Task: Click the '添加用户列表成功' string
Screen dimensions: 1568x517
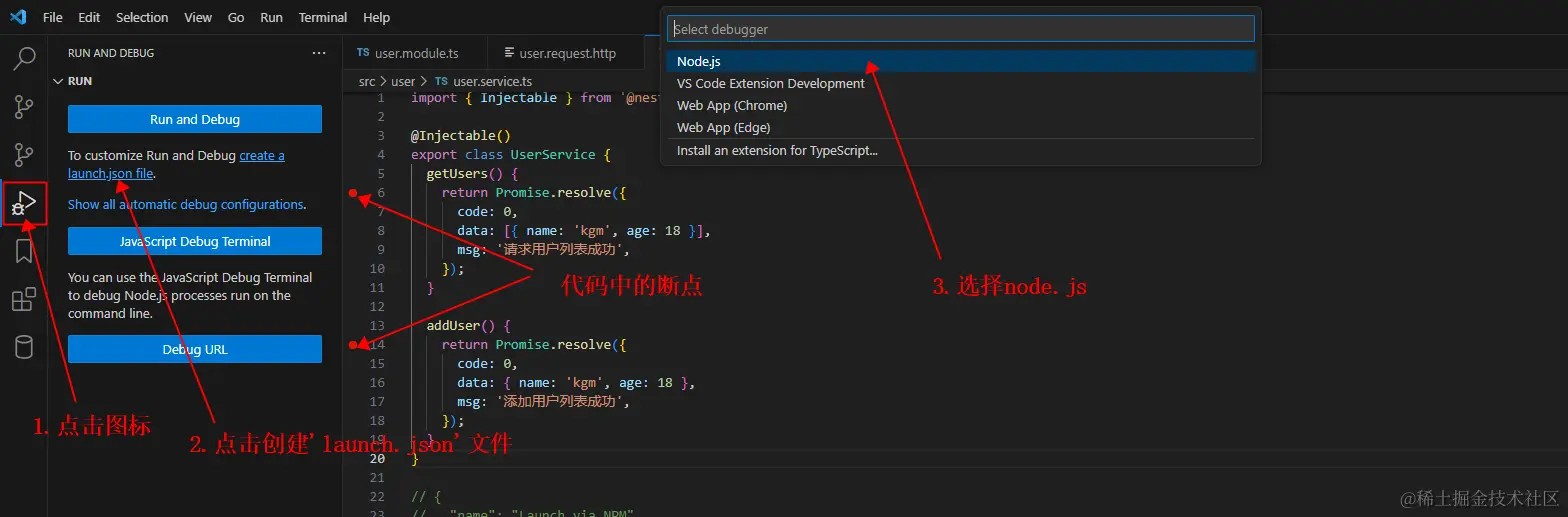Action: (x=558, y=402)
